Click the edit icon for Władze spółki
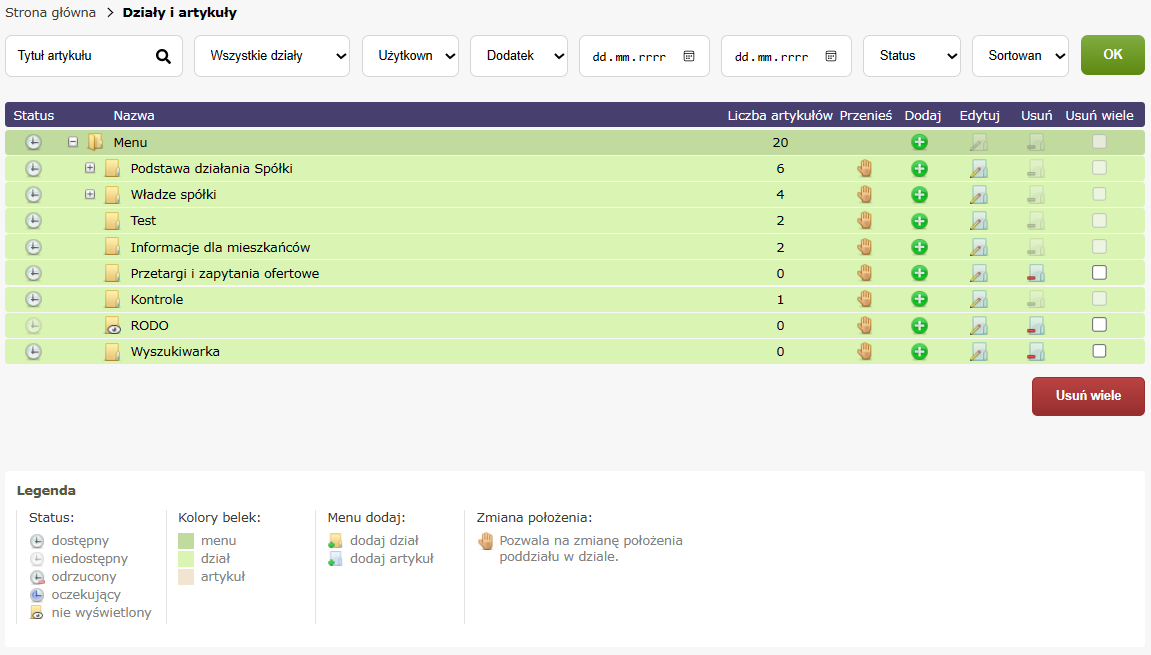This screenshot has height=655, width=1151. (x=979, y=195)
